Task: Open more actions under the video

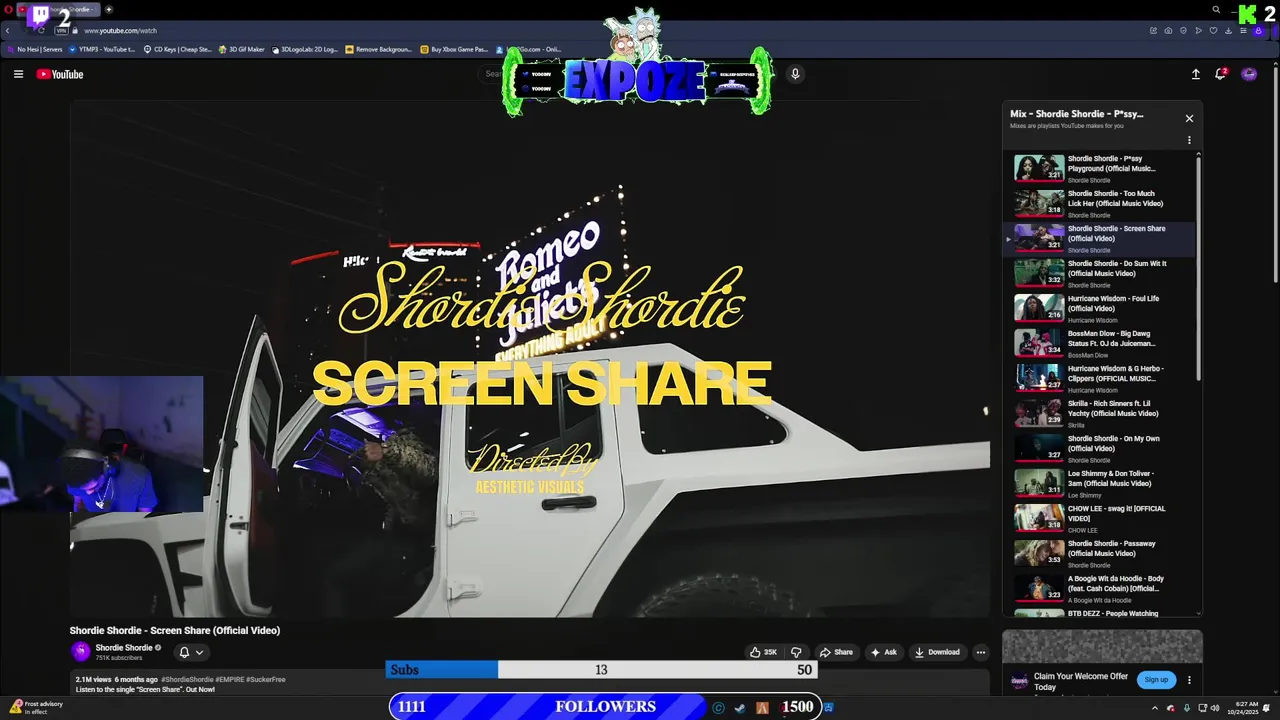Action: (x=980, y=652)
